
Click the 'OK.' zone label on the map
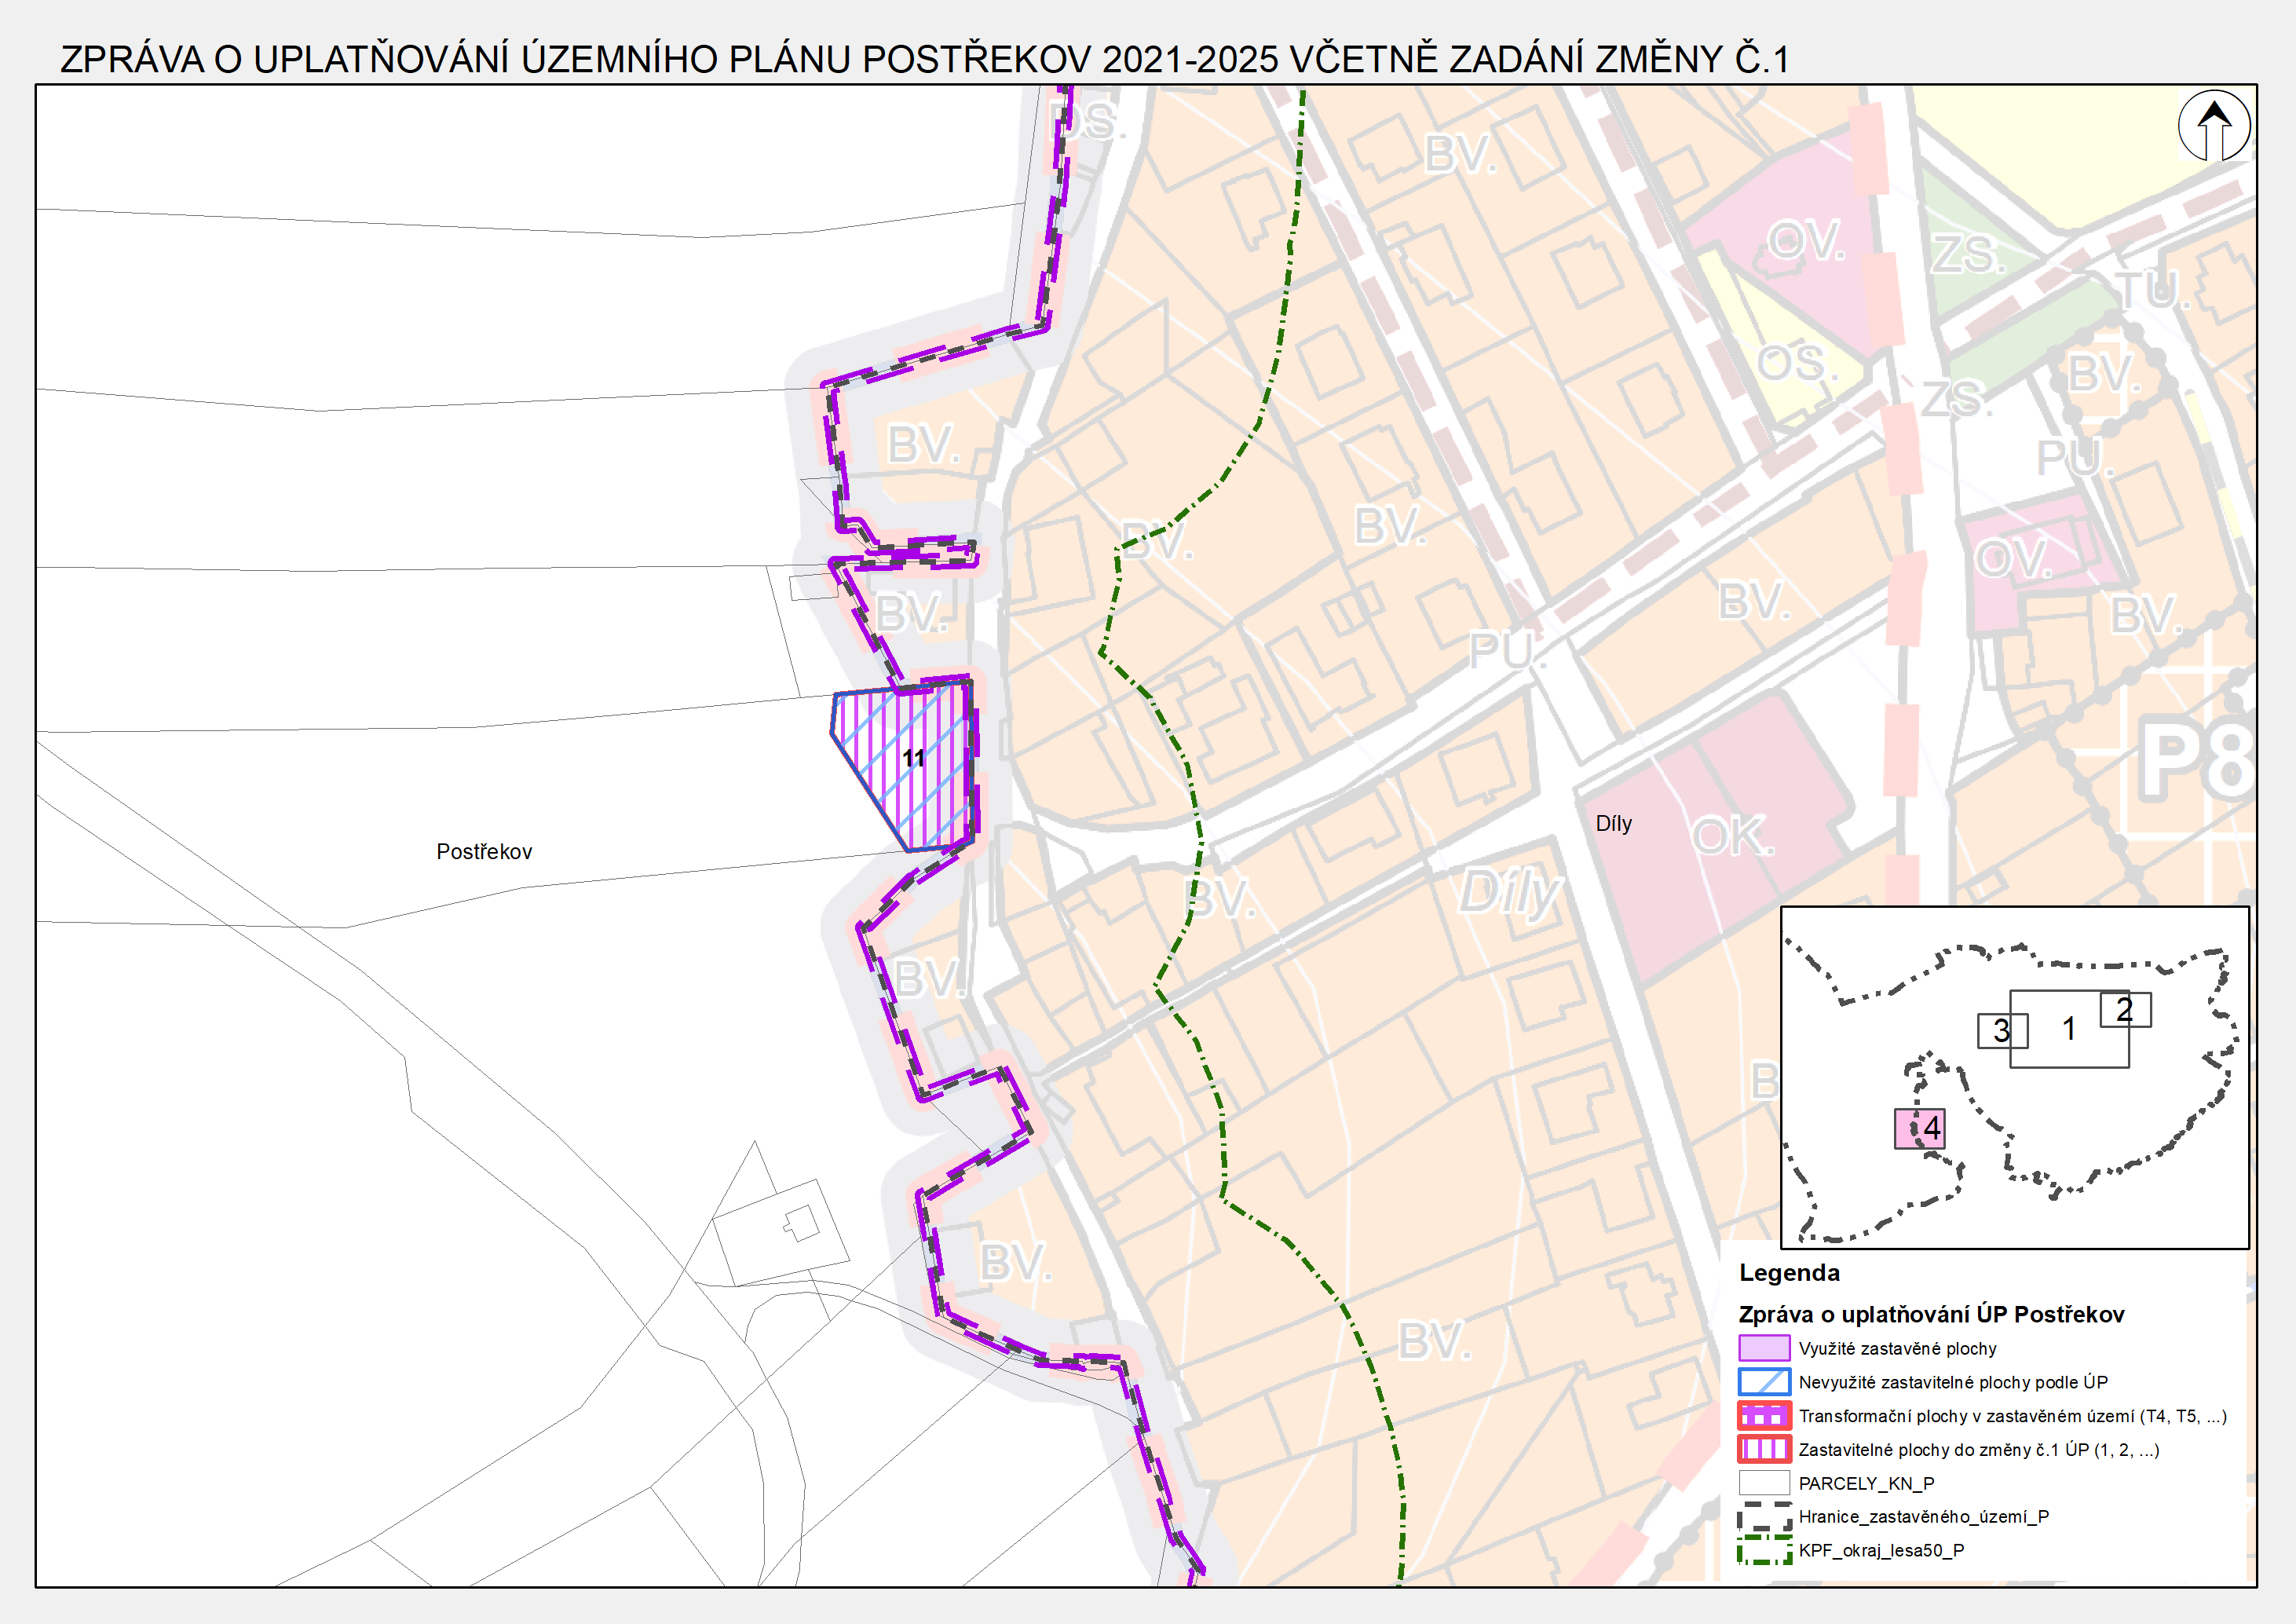tap(1734, 836)
